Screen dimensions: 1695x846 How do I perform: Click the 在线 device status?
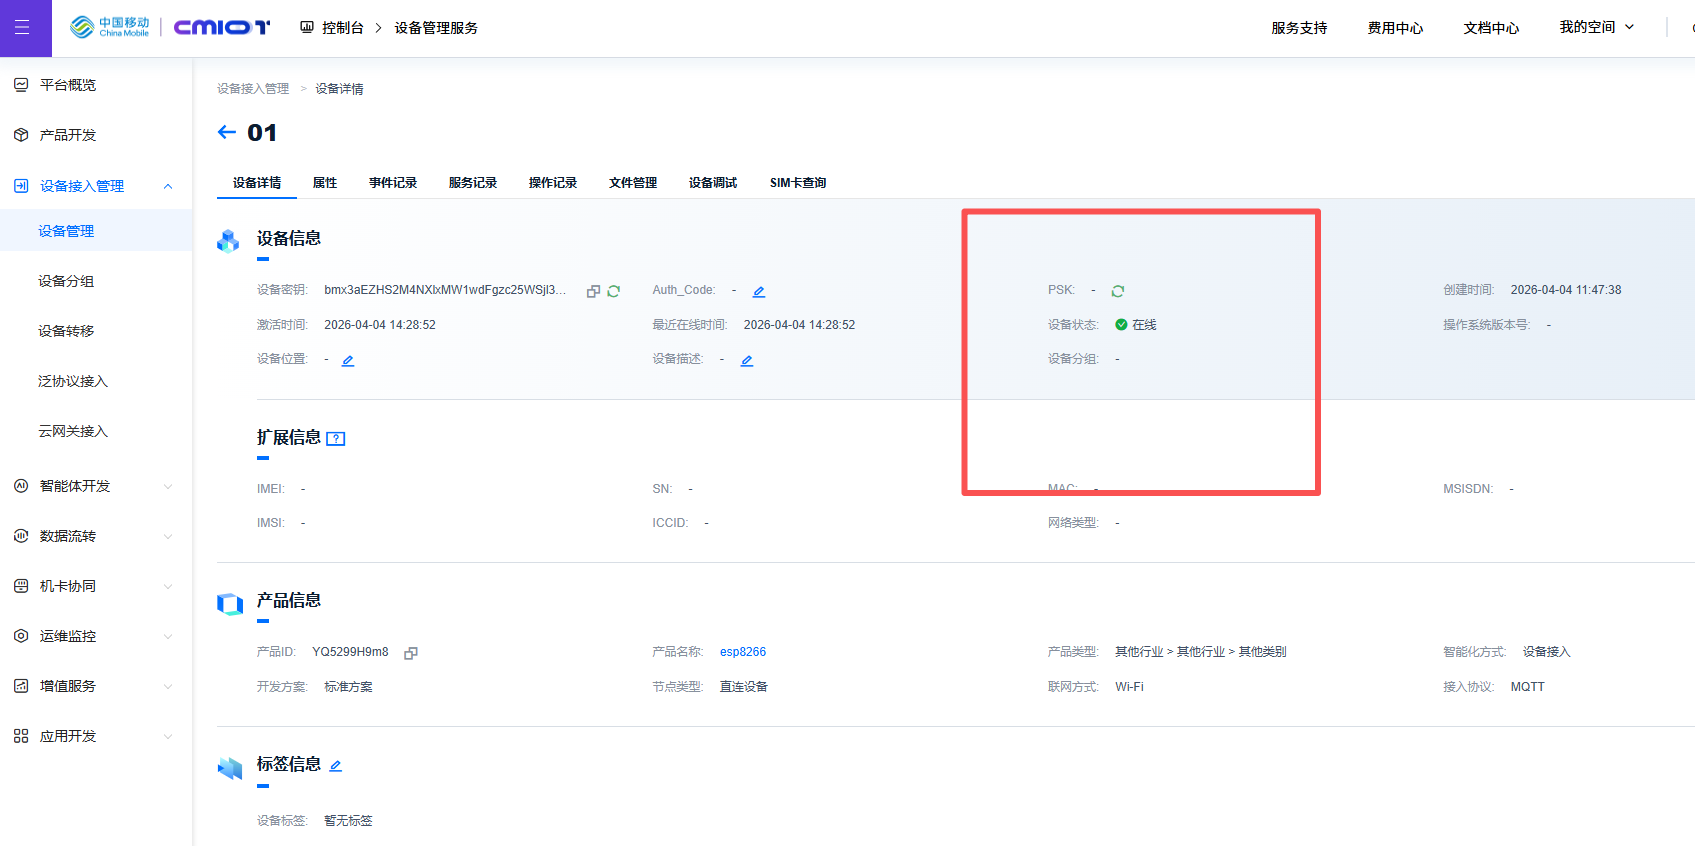tap(1136, 325)
